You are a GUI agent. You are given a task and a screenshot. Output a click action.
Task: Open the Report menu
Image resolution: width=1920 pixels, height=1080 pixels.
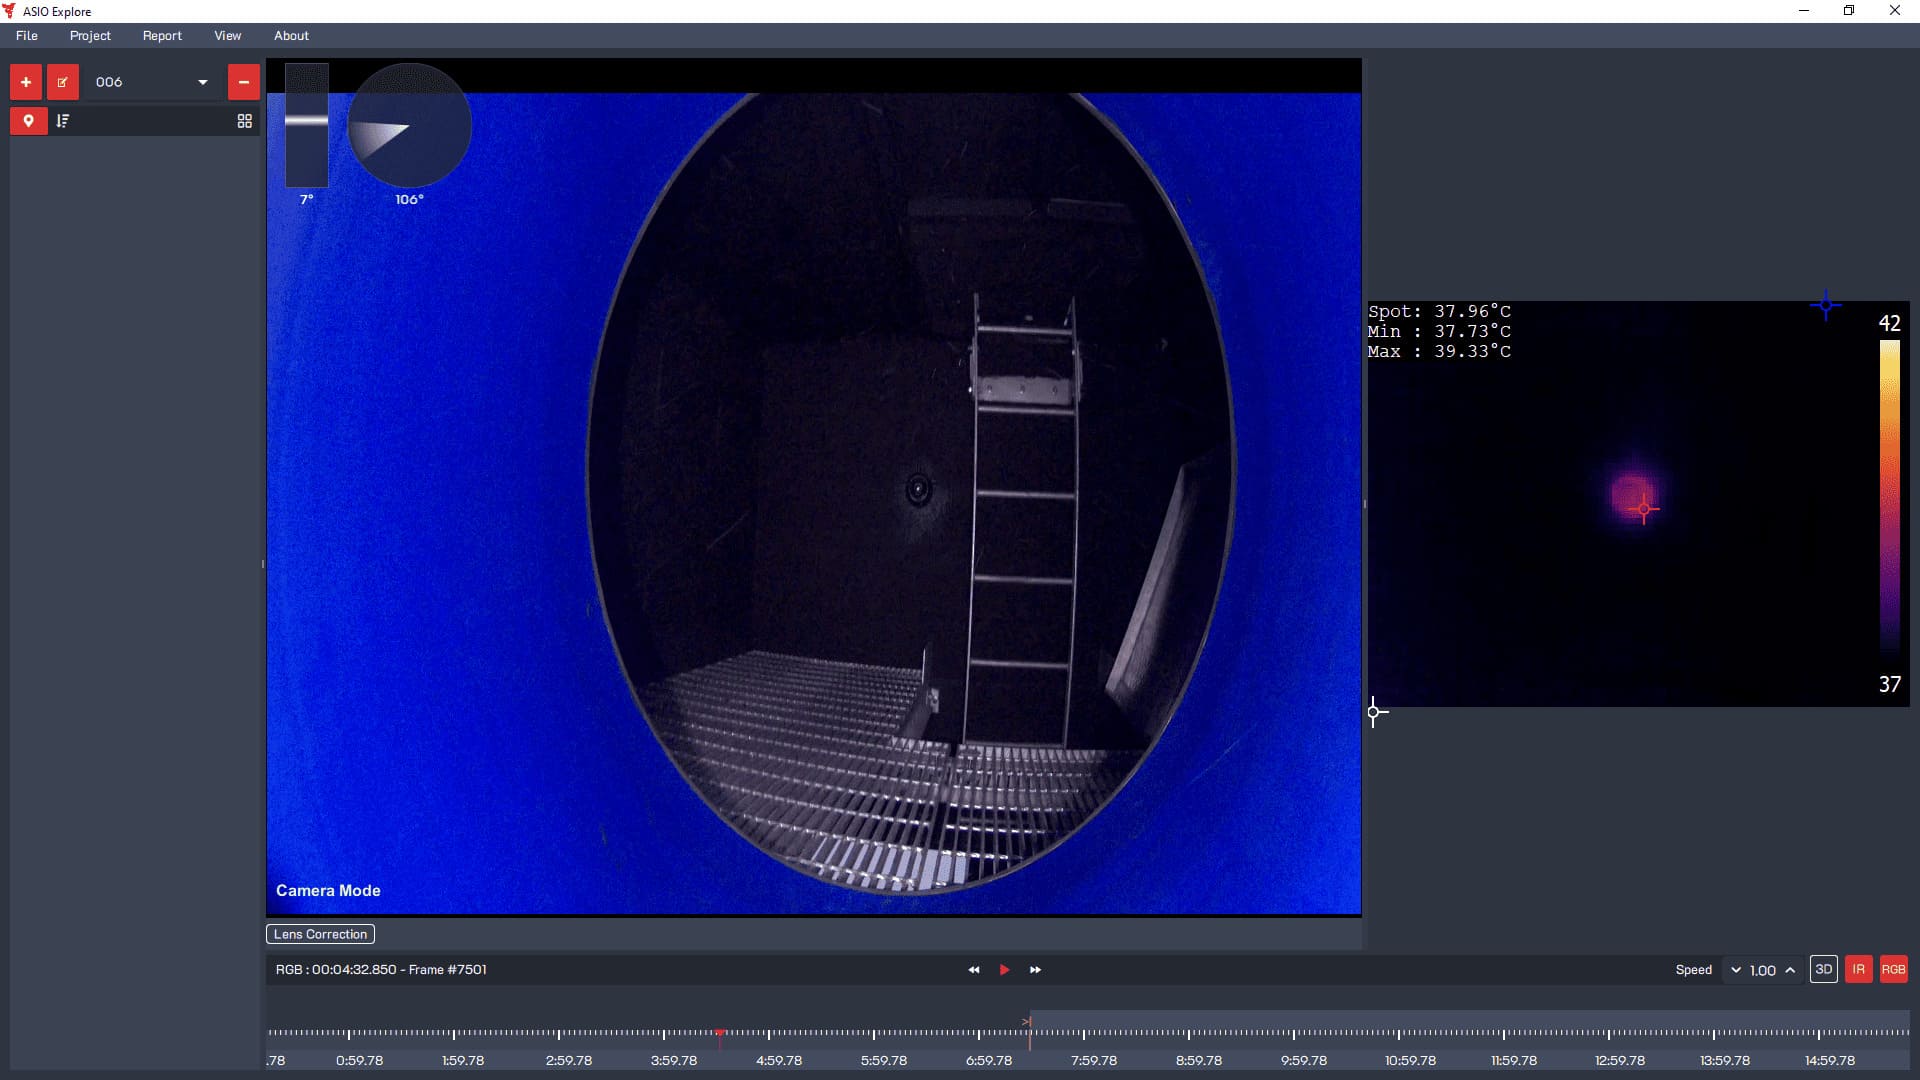162,35
